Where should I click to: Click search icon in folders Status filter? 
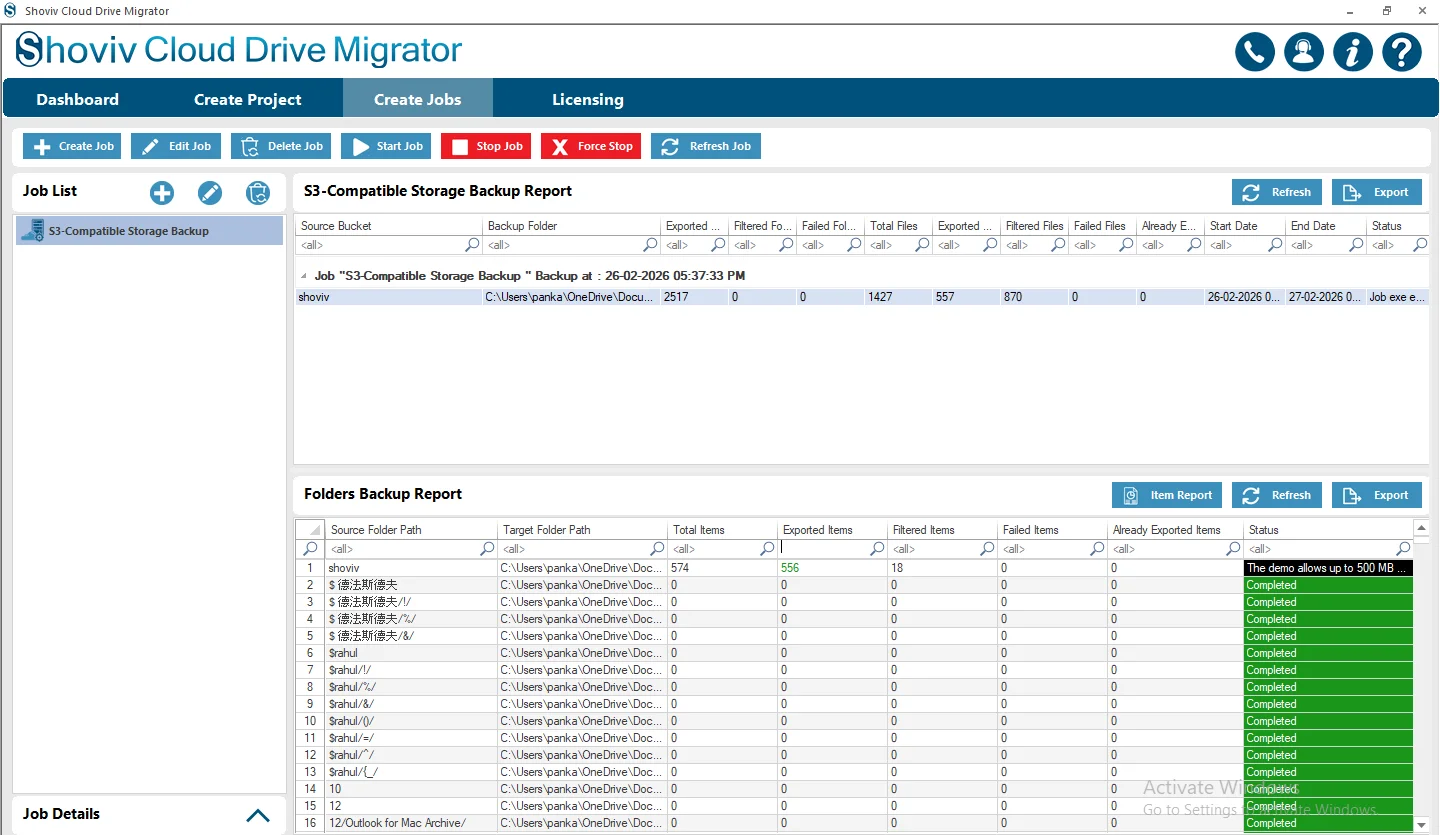click(1403, 549)
